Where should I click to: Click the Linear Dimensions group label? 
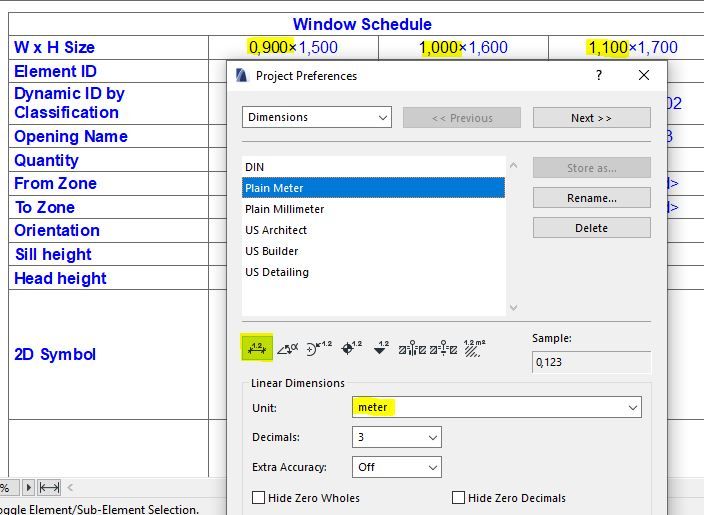click(298, 383)
